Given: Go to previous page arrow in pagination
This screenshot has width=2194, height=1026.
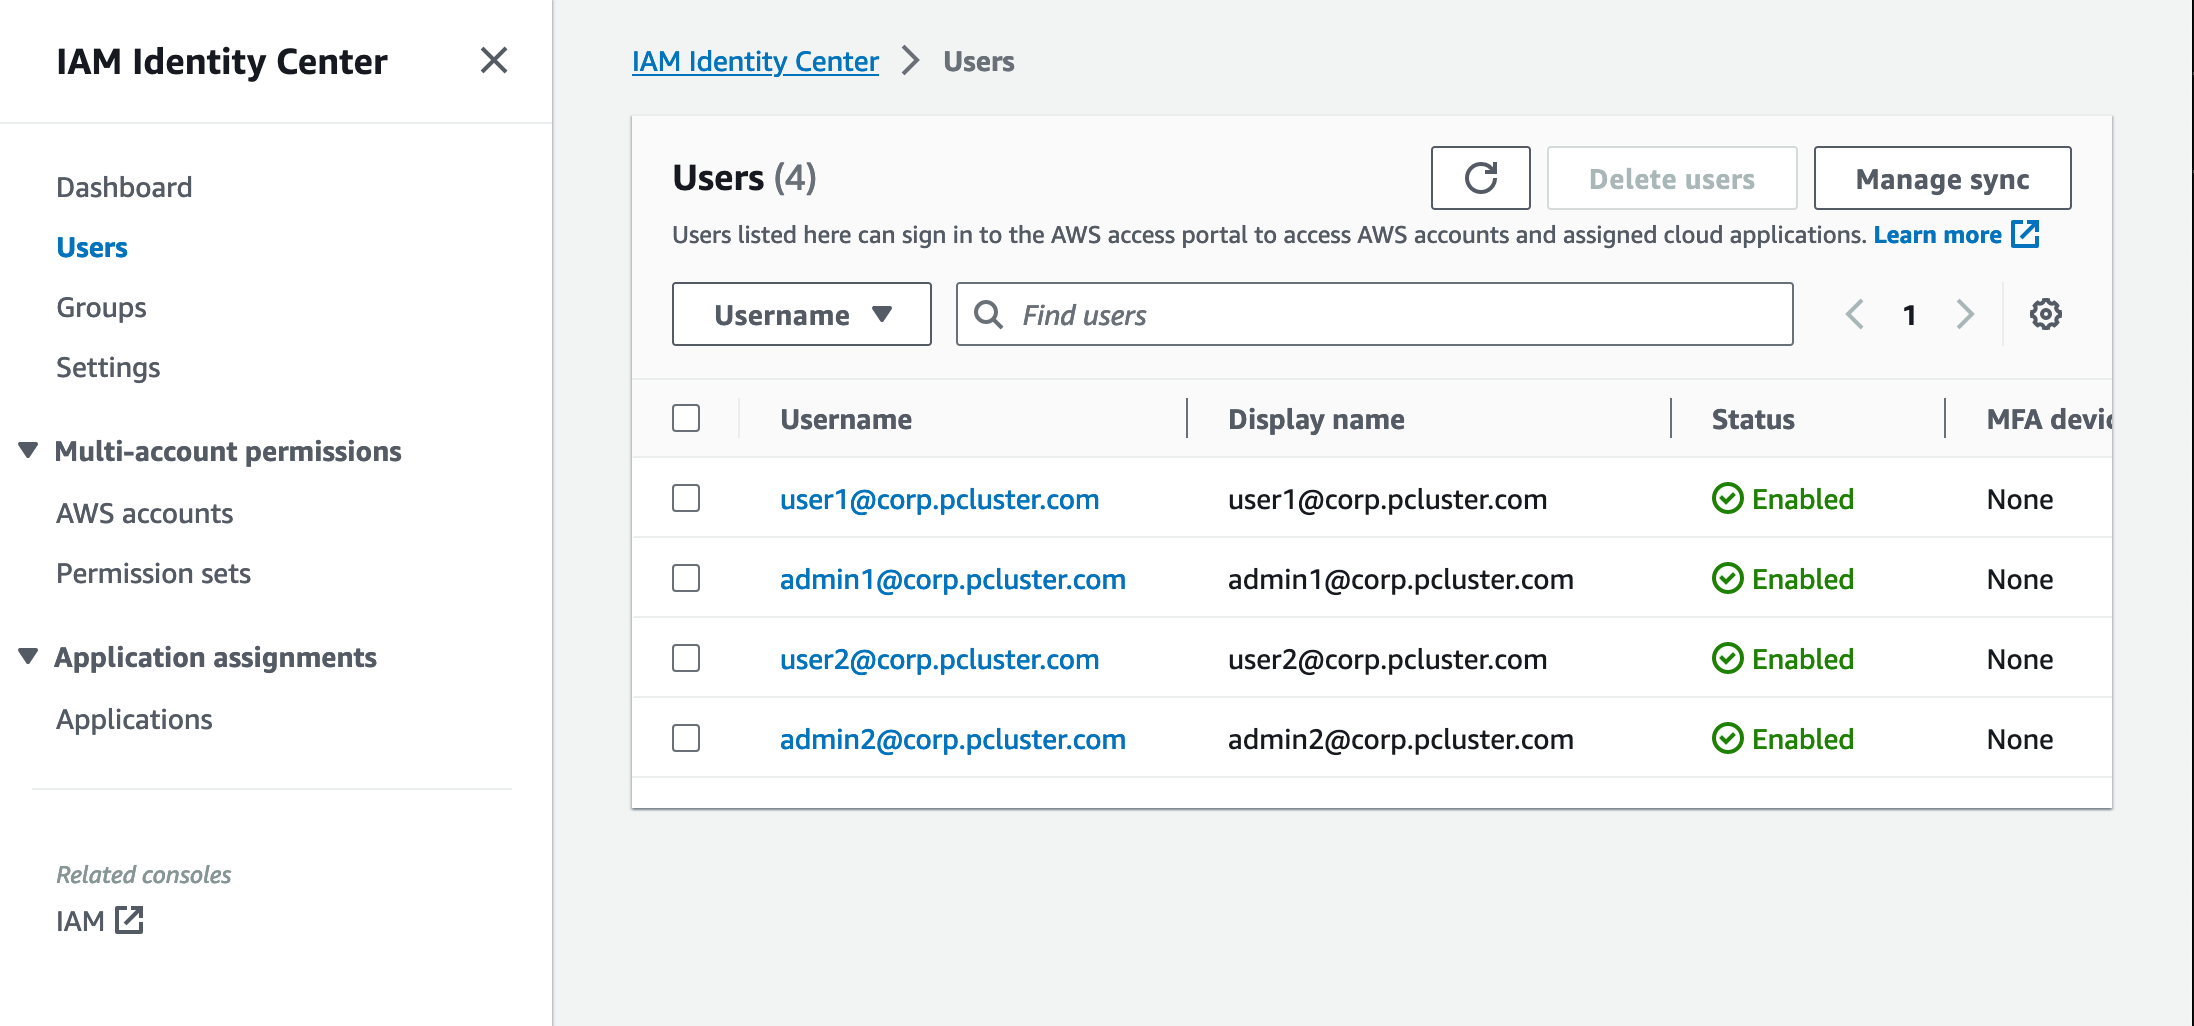Looking at the screenshot, I should tap(1855, 314).
